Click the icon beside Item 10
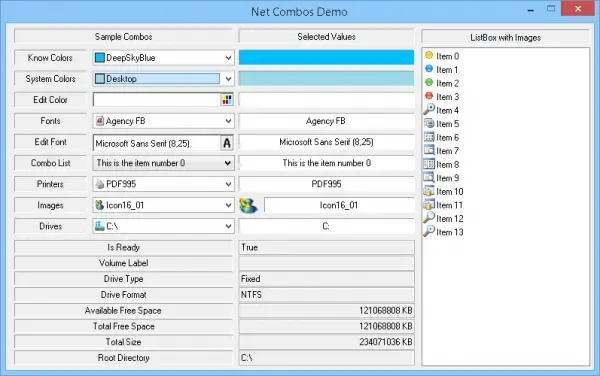Screen dimensions: 600x376 pyautogui.click(x=429, y=191)
